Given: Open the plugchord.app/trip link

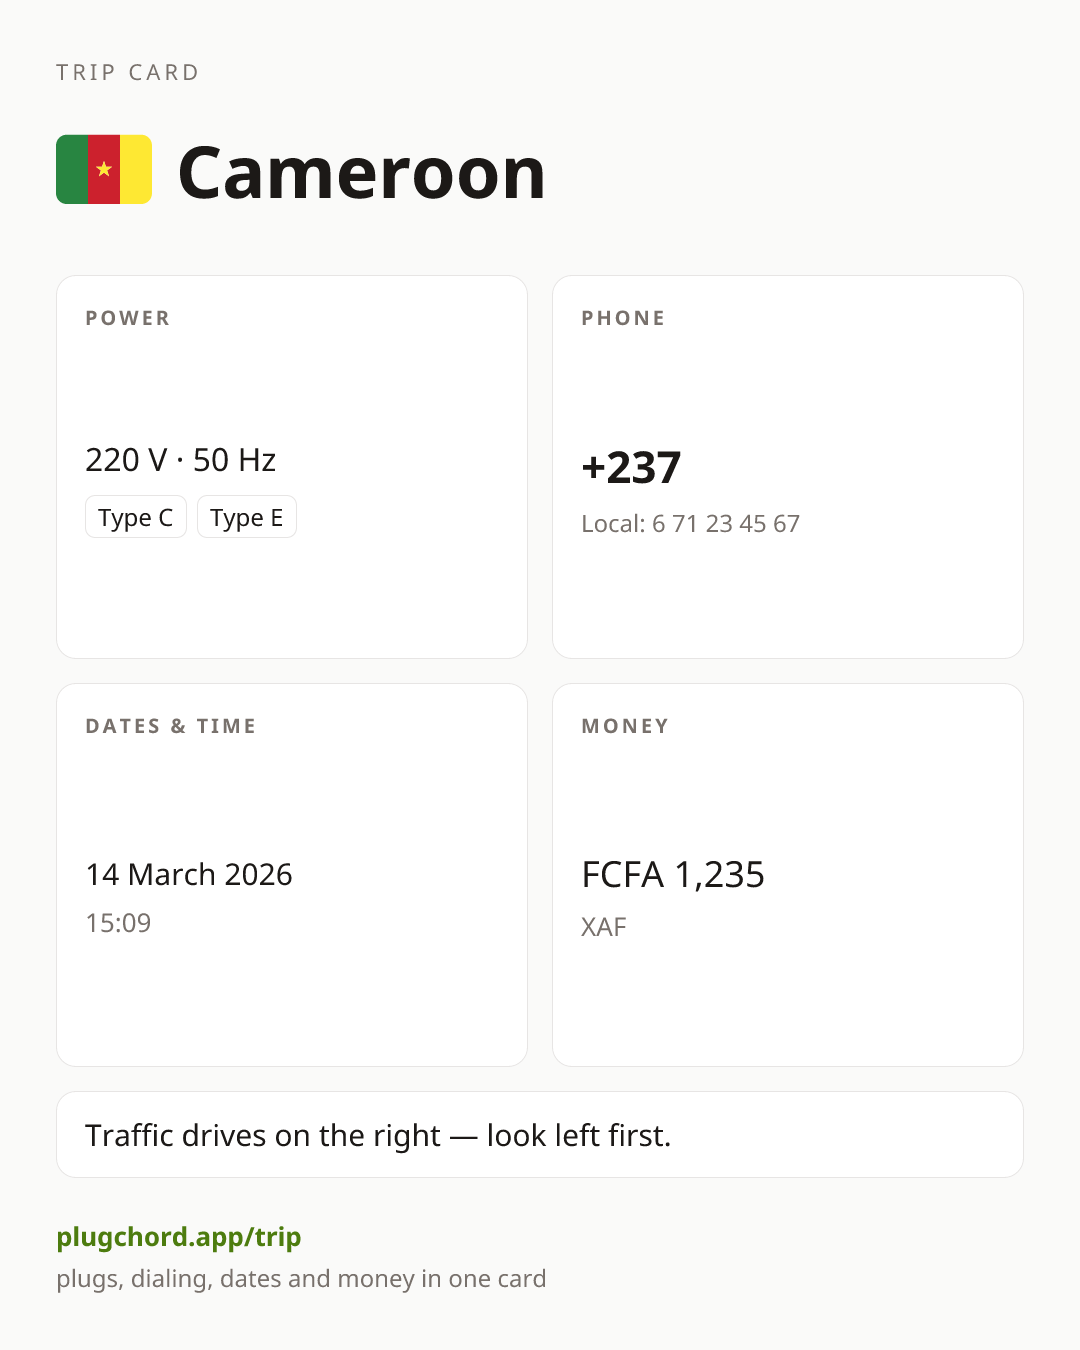Looking at the screenshot, I should point(179,1237).
